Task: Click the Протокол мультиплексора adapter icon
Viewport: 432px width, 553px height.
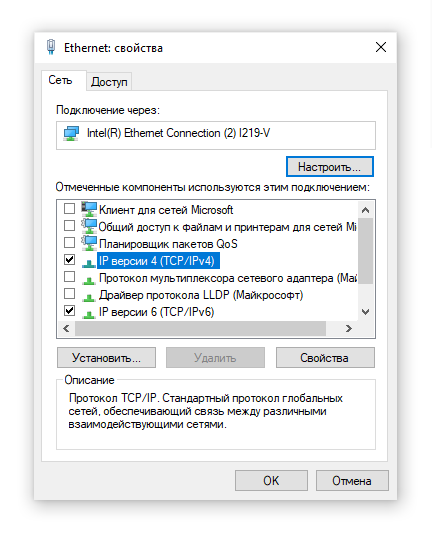Action: click(89, 280)
